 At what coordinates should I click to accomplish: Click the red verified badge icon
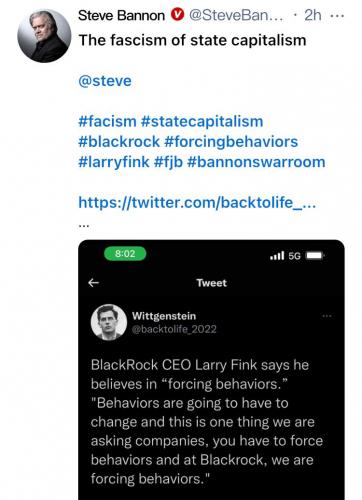click(x=178, y=15)
